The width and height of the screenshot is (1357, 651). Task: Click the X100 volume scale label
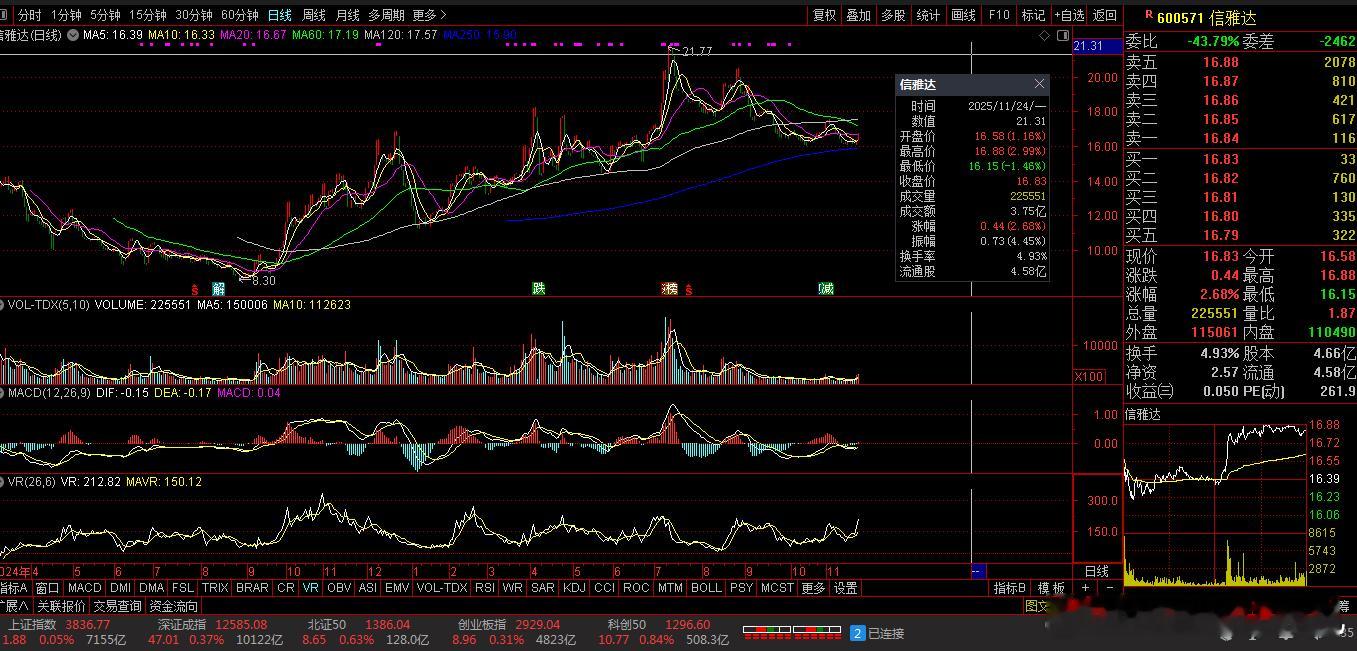click(1088, 377)
